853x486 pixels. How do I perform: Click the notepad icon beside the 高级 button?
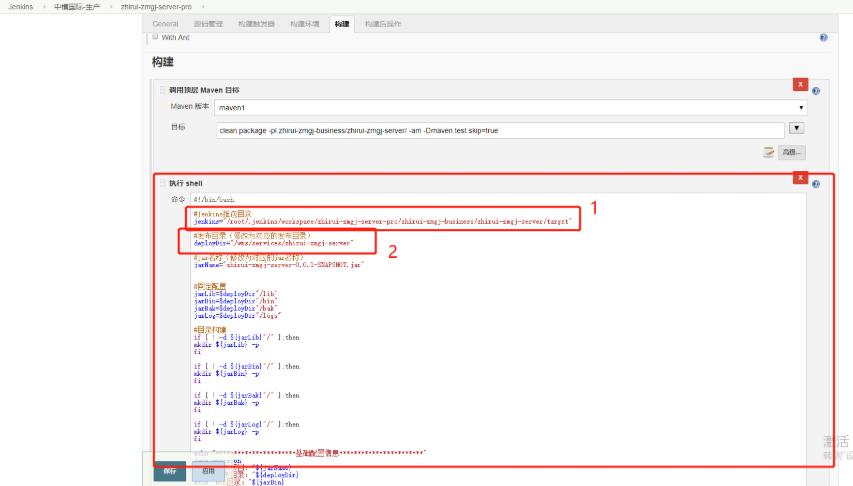click(x=768, y=152)
